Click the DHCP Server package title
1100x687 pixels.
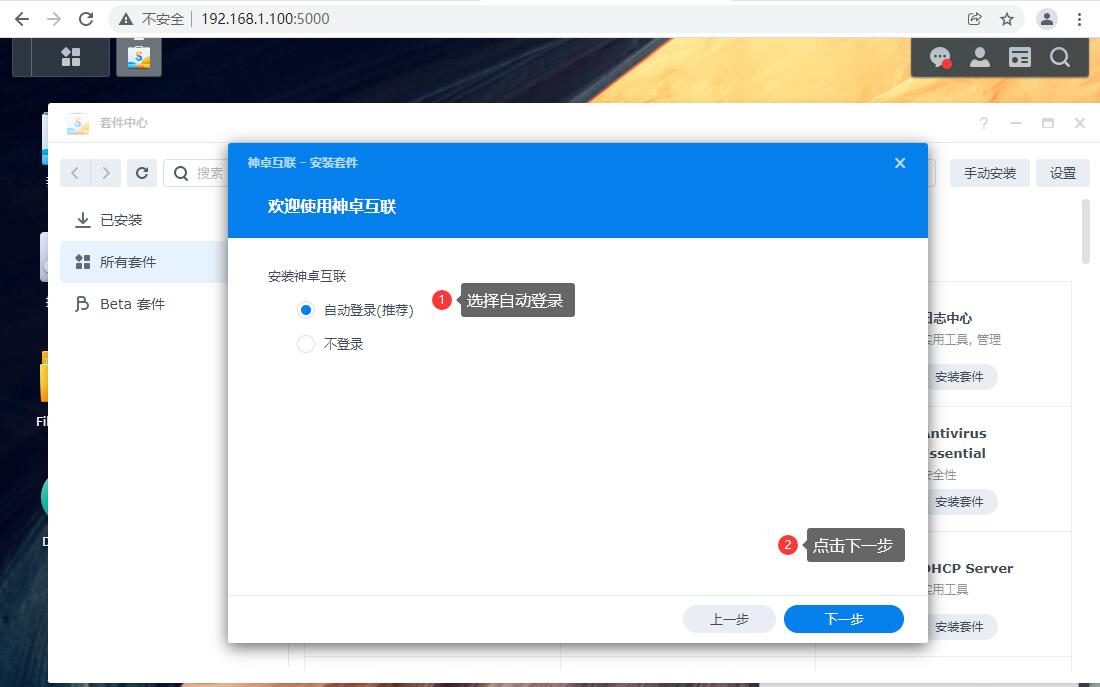point(970,568)
